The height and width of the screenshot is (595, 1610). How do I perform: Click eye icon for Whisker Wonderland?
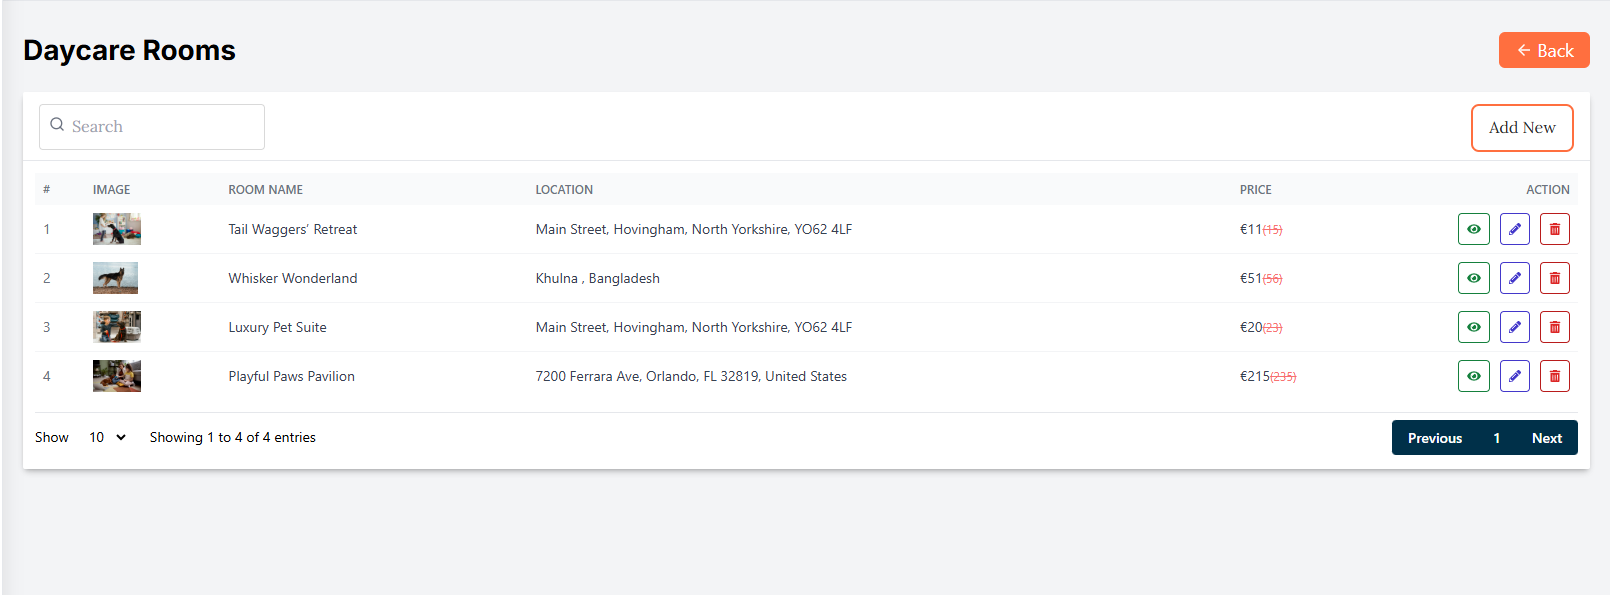1473,278
